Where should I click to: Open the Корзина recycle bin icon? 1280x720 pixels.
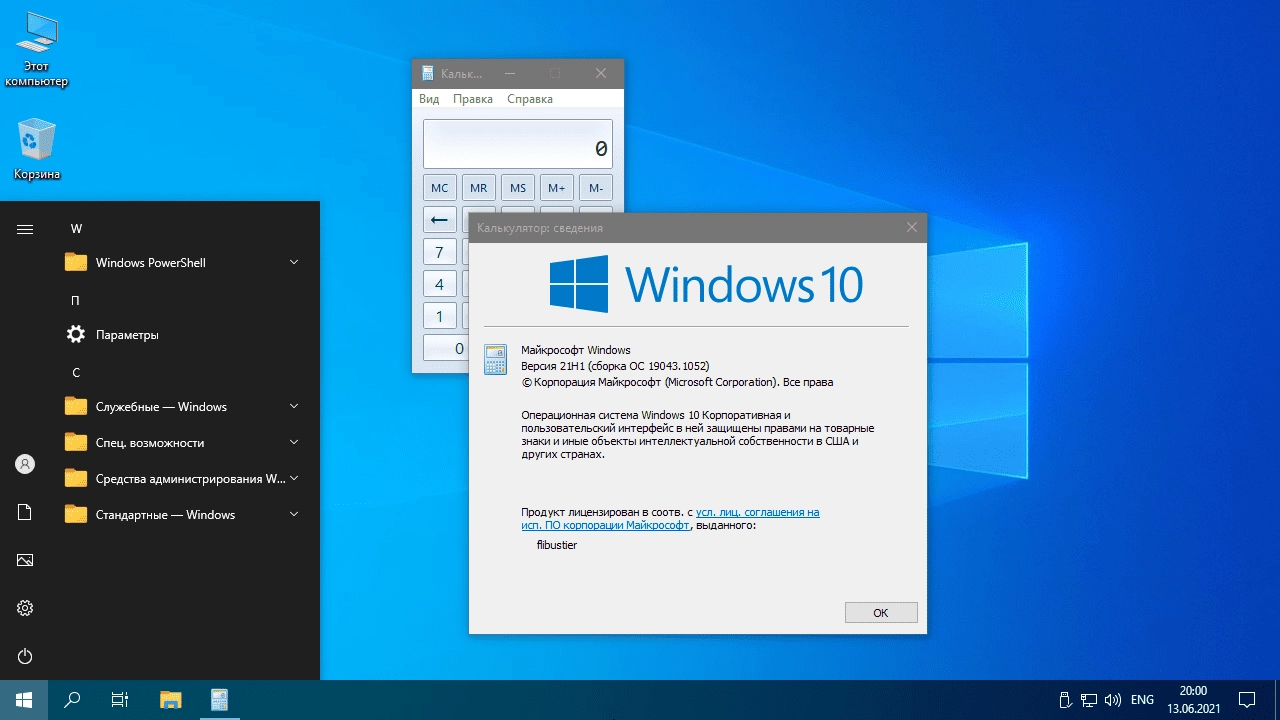point(37,150)
